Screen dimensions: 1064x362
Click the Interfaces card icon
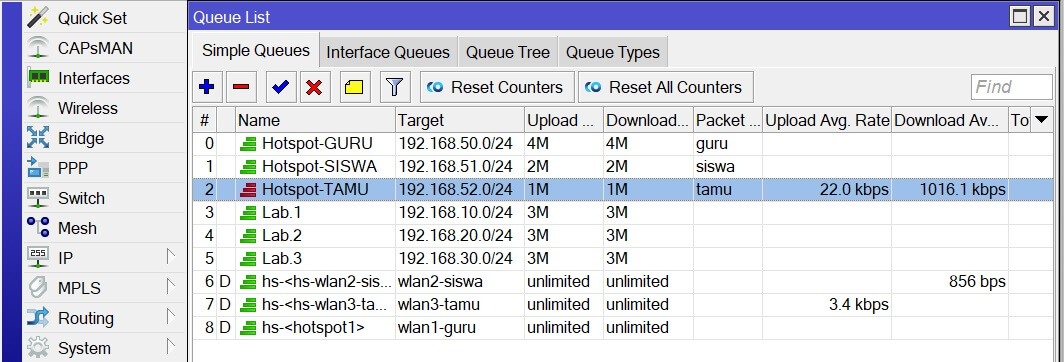pyautogui.click(x=38, y=77)
